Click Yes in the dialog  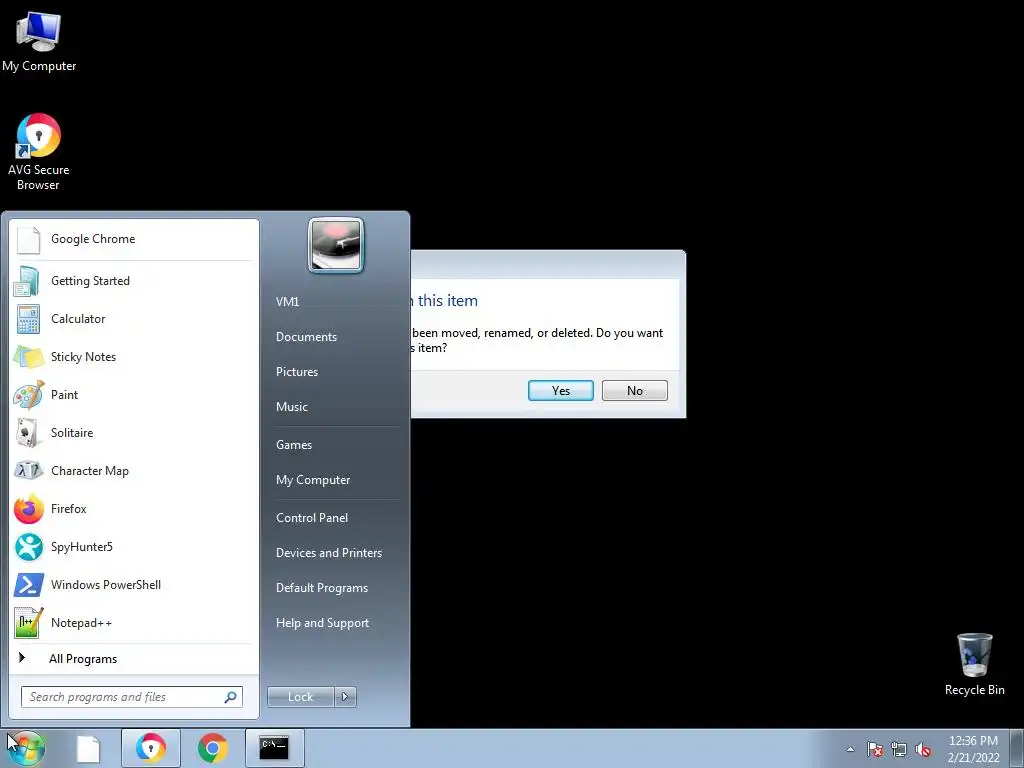[x=561, y=391]
